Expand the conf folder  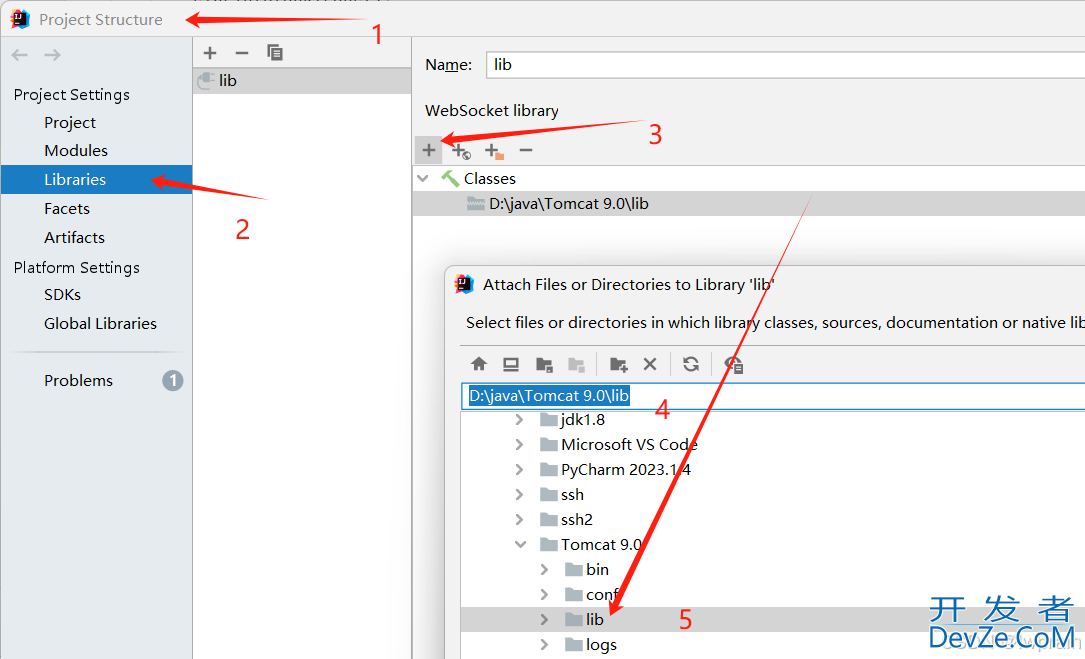pos(544,595)
